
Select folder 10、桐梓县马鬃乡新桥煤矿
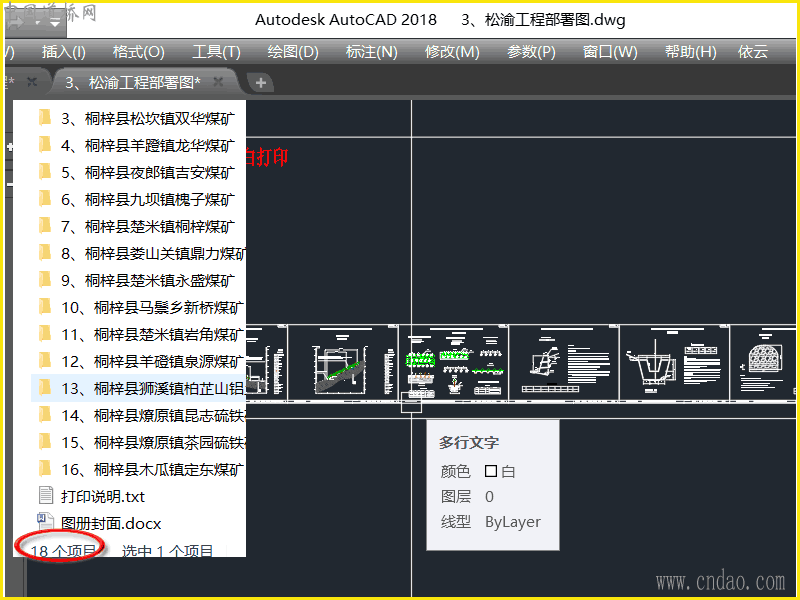[x=138, y=308]
